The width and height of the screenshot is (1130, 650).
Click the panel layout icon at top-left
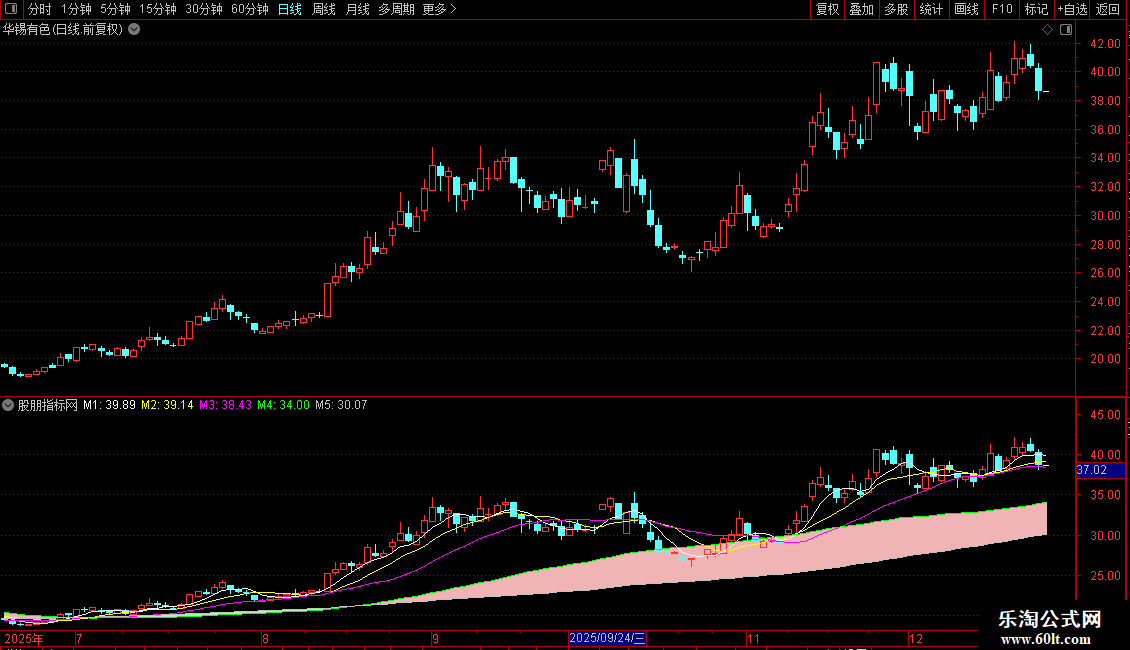pyautogui.click(x=11, y=9)
